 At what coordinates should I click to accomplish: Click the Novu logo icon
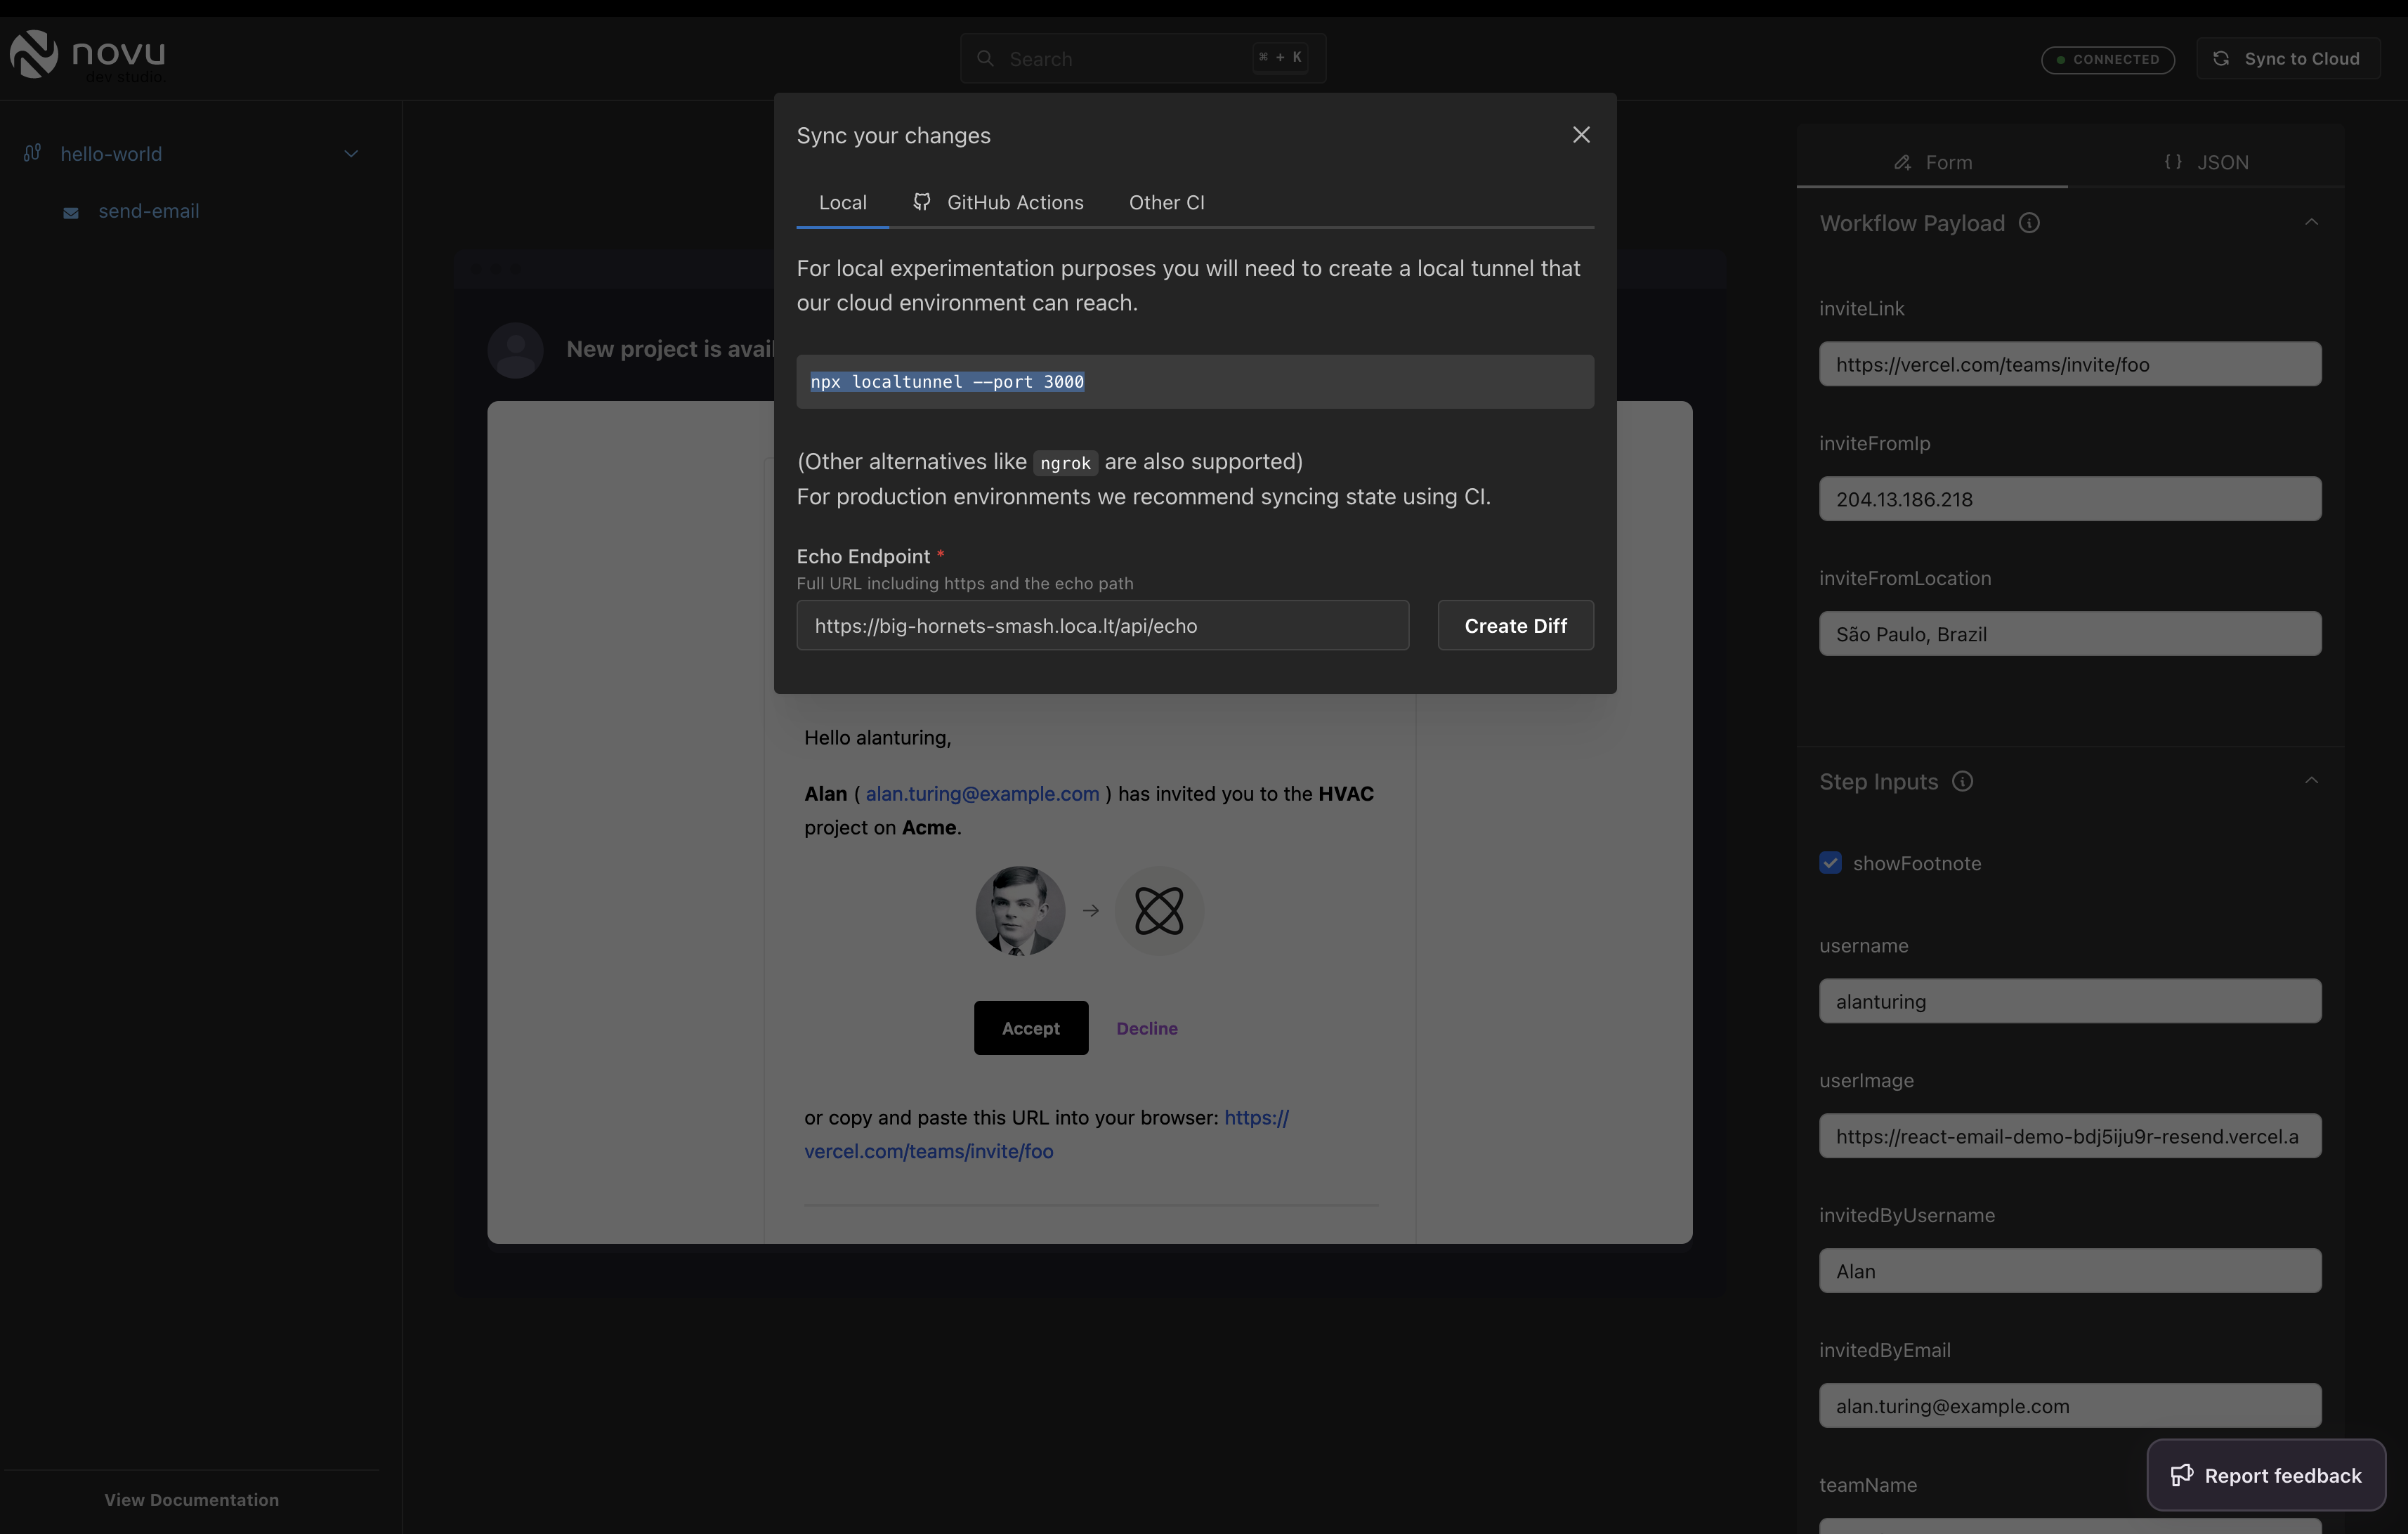[x=34, y=54]
